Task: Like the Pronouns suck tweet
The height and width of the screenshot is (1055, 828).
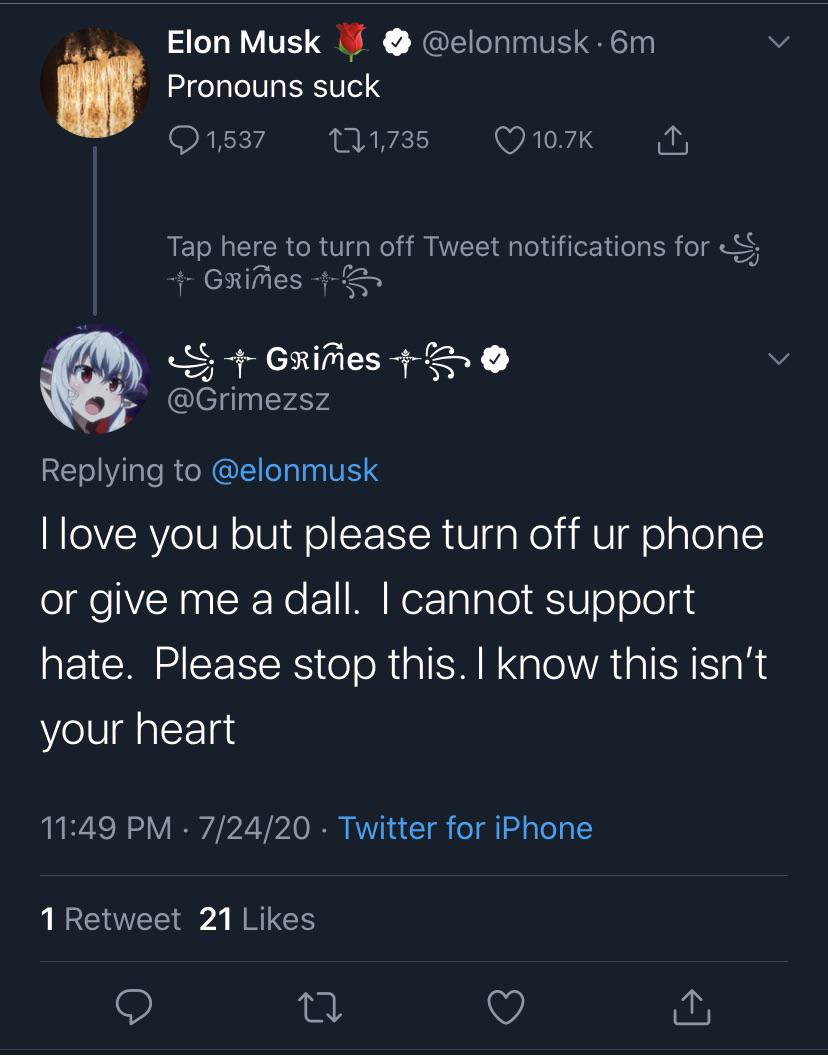Action: [510, 140]
